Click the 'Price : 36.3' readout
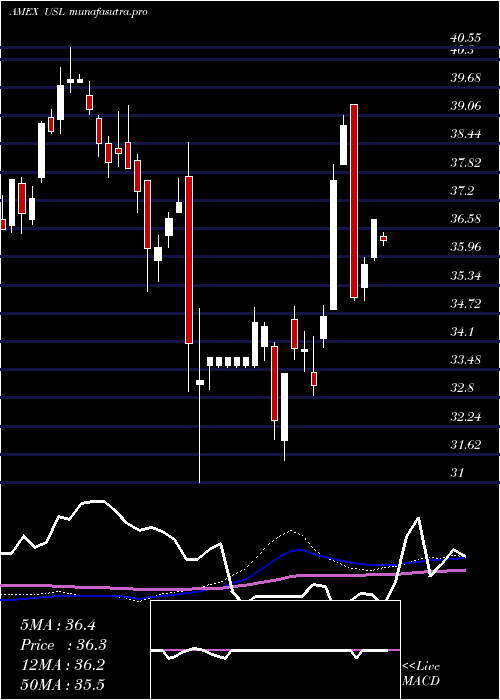The width and height of the screenshot is (500, 700). 64,645
